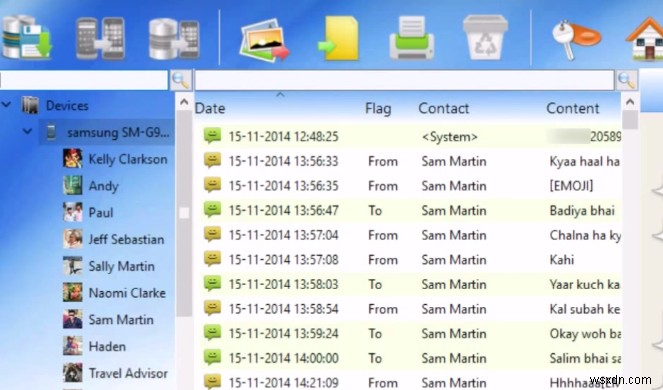Collapse the Devices tree node
The image size is (663, 390).
coord(6,104)
